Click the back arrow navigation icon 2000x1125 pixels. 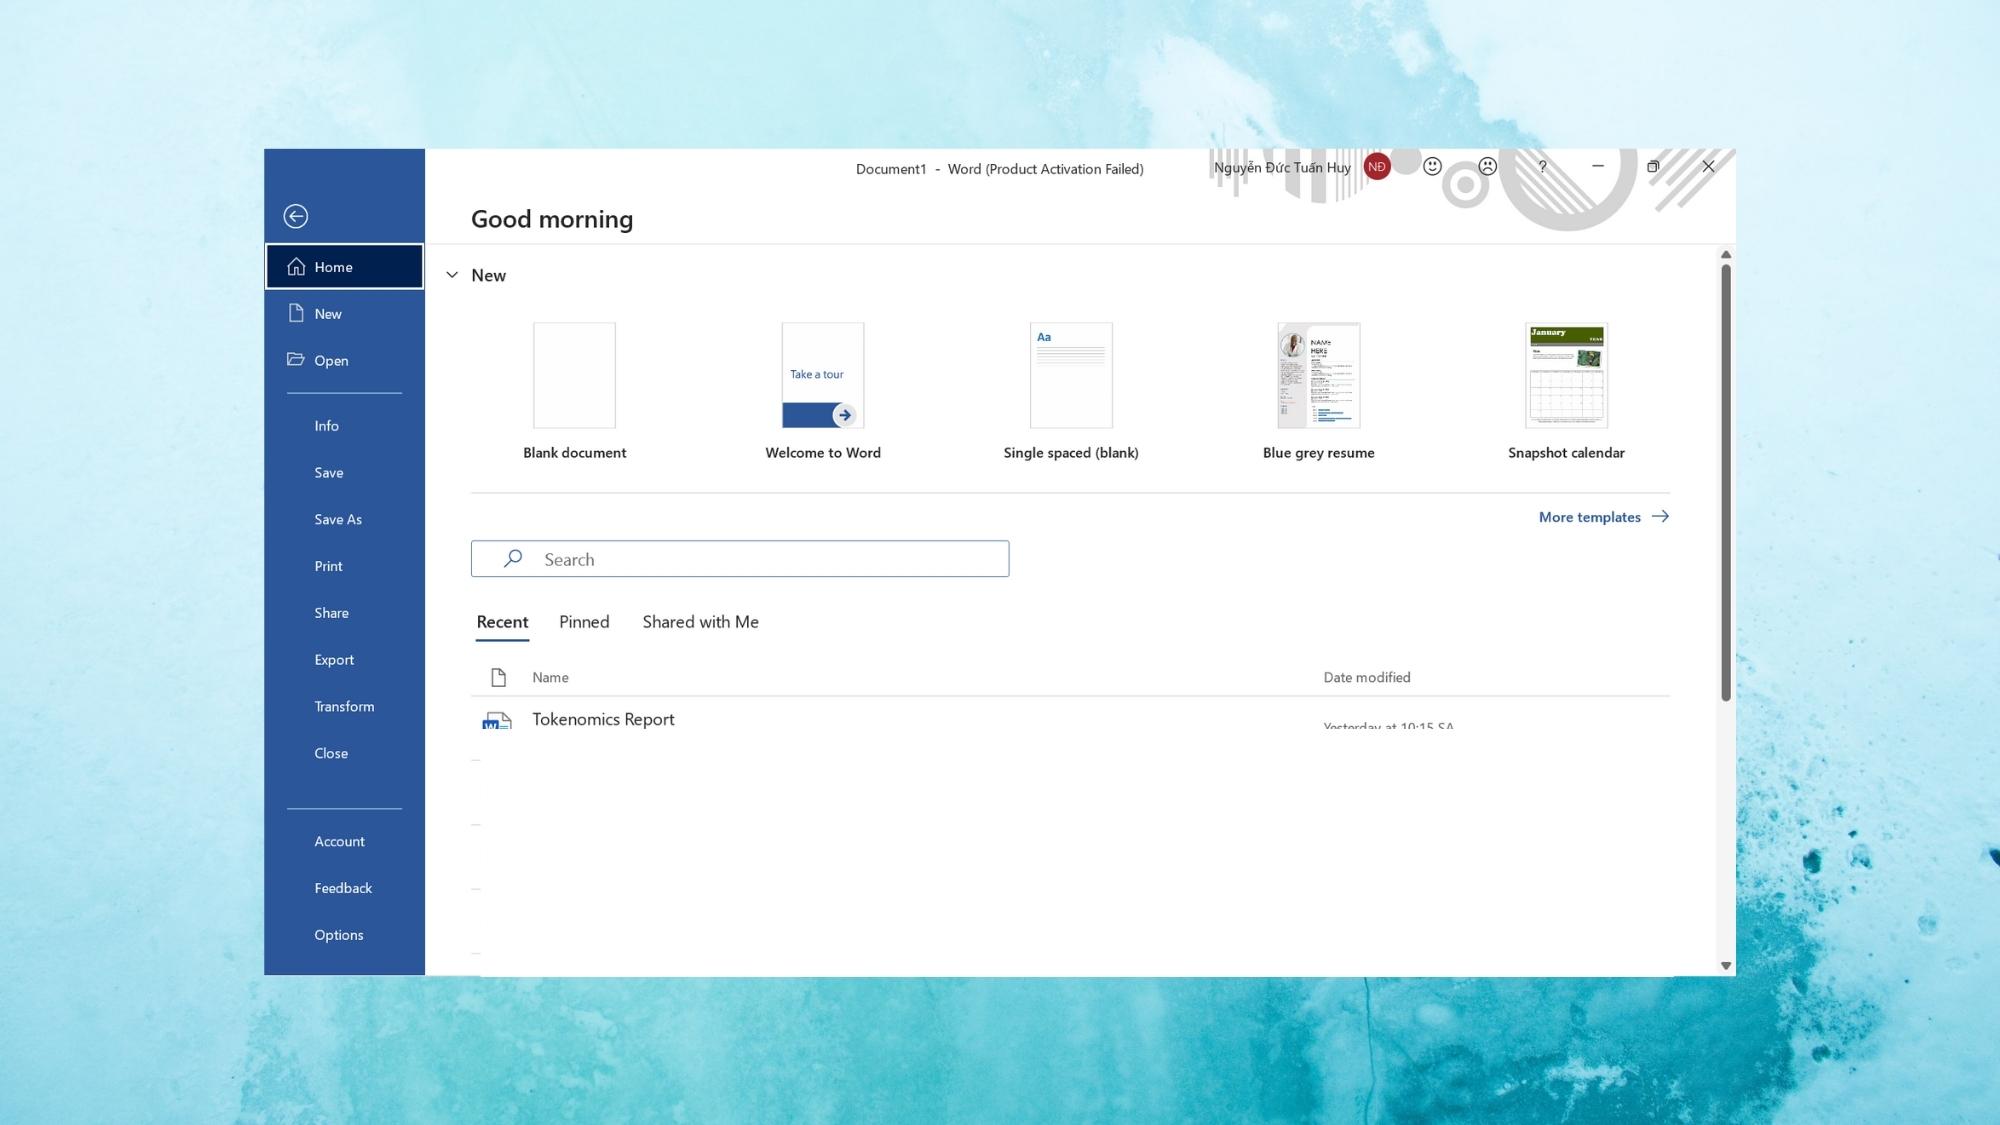295,216
